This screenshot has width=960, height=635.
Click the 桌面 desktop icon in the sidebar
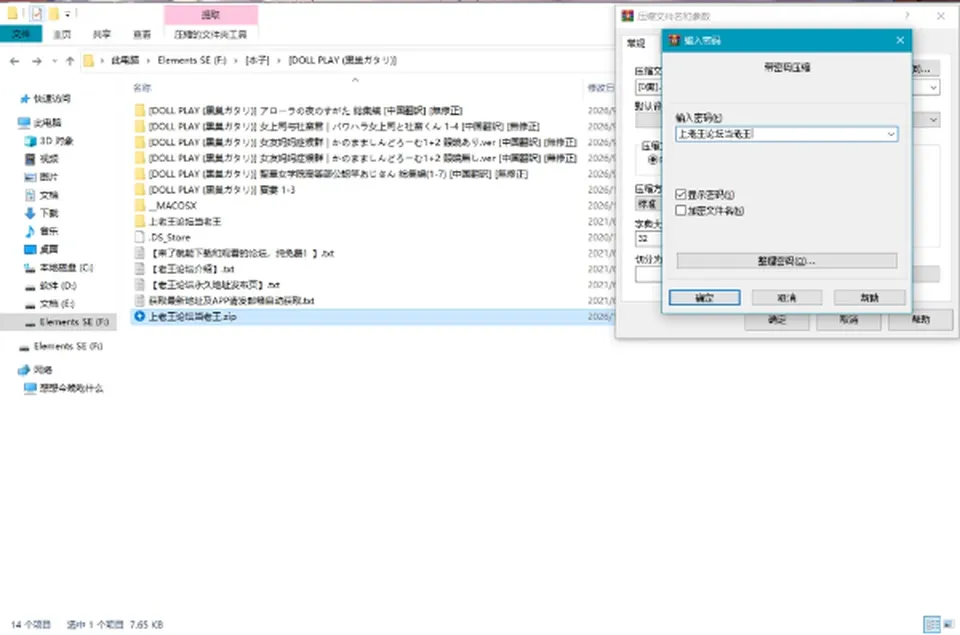[x=30, y=249]
